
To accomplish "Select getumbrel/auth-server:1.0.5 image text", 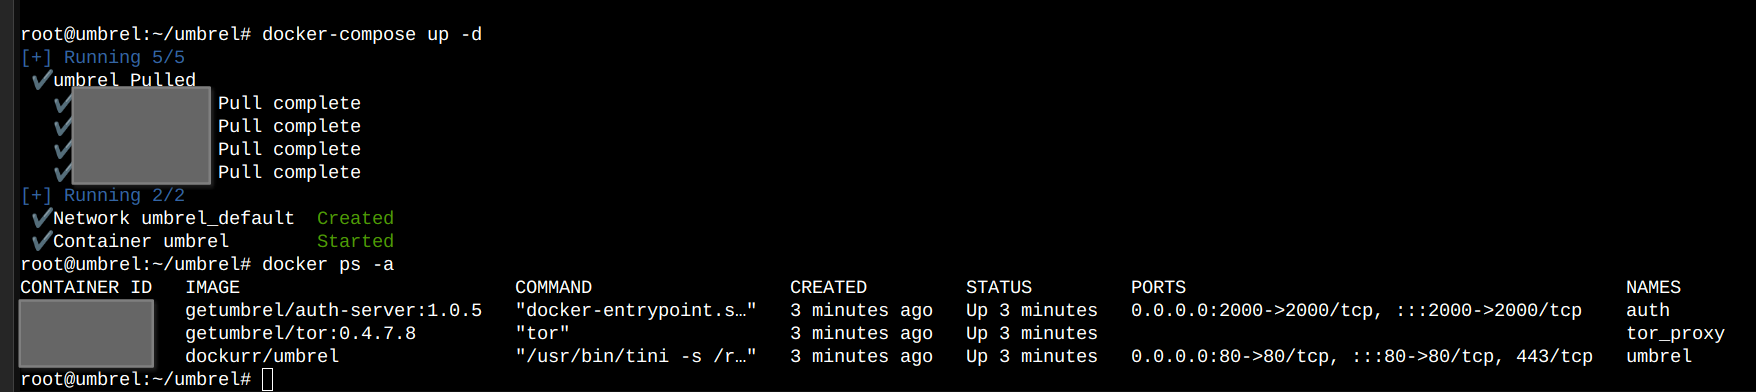I will pos(333,310).
